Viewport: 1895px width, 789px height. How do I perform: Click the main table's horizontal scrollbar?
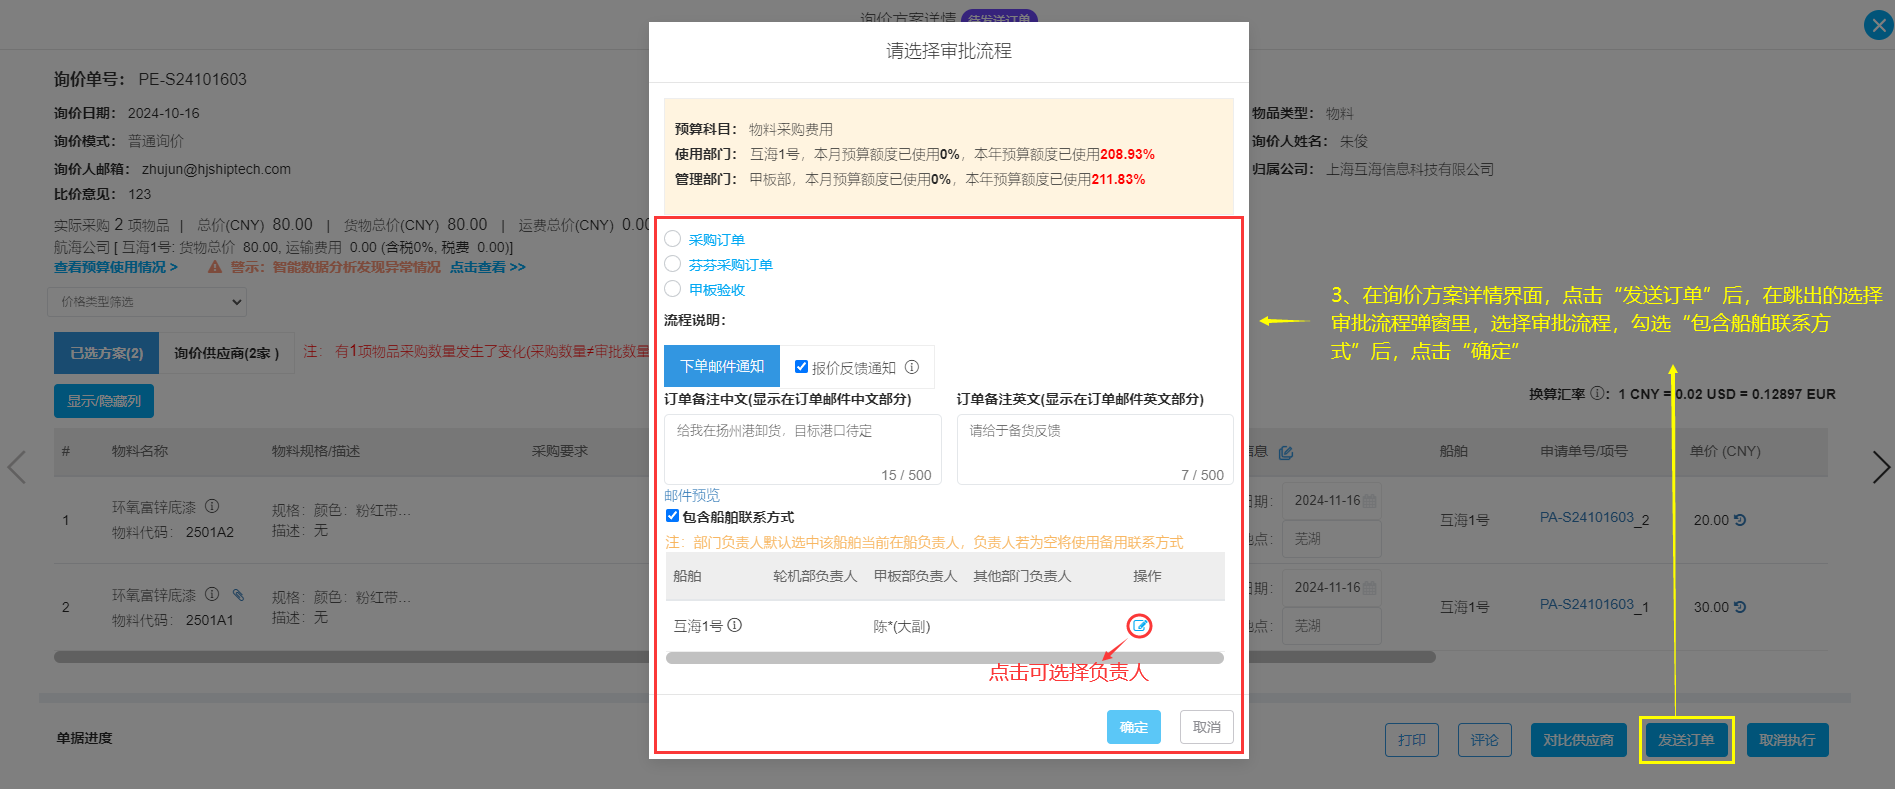tap(745, 658)
